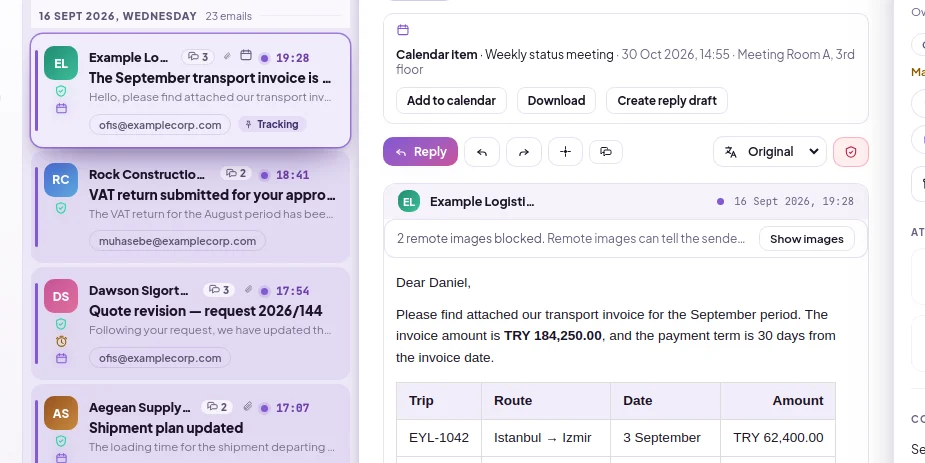925x463 pixels.
Task: Click the EL avatar in the message header
Action: click(409, 202)
